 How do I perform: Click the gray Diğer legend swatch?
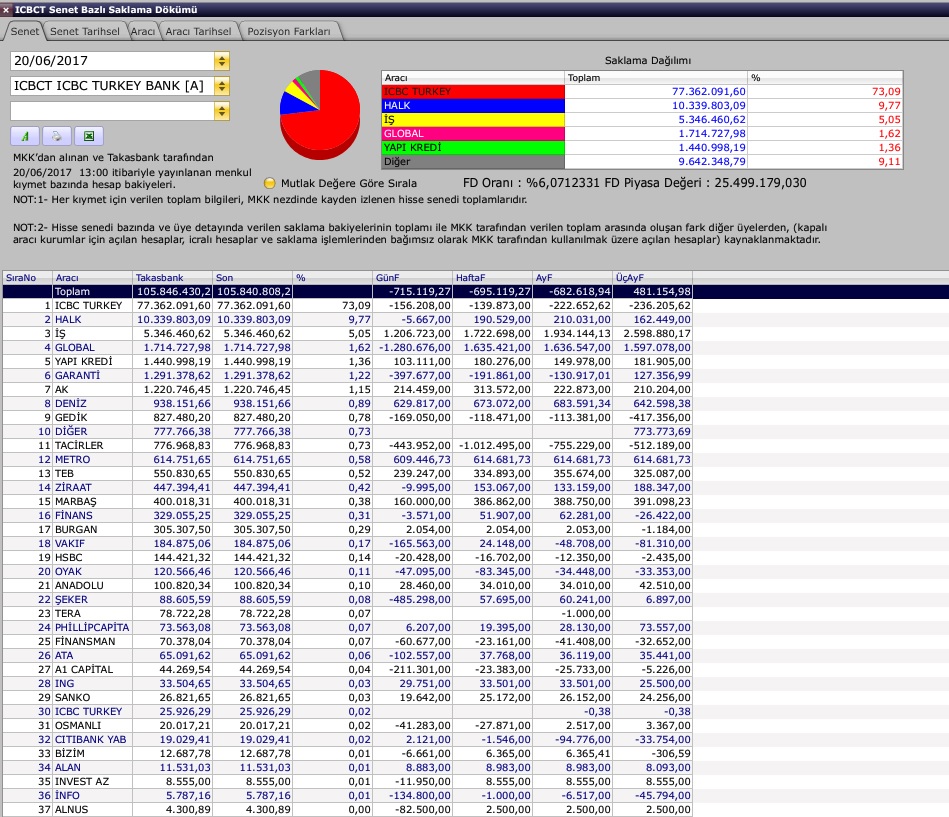(x=473, y=162)
